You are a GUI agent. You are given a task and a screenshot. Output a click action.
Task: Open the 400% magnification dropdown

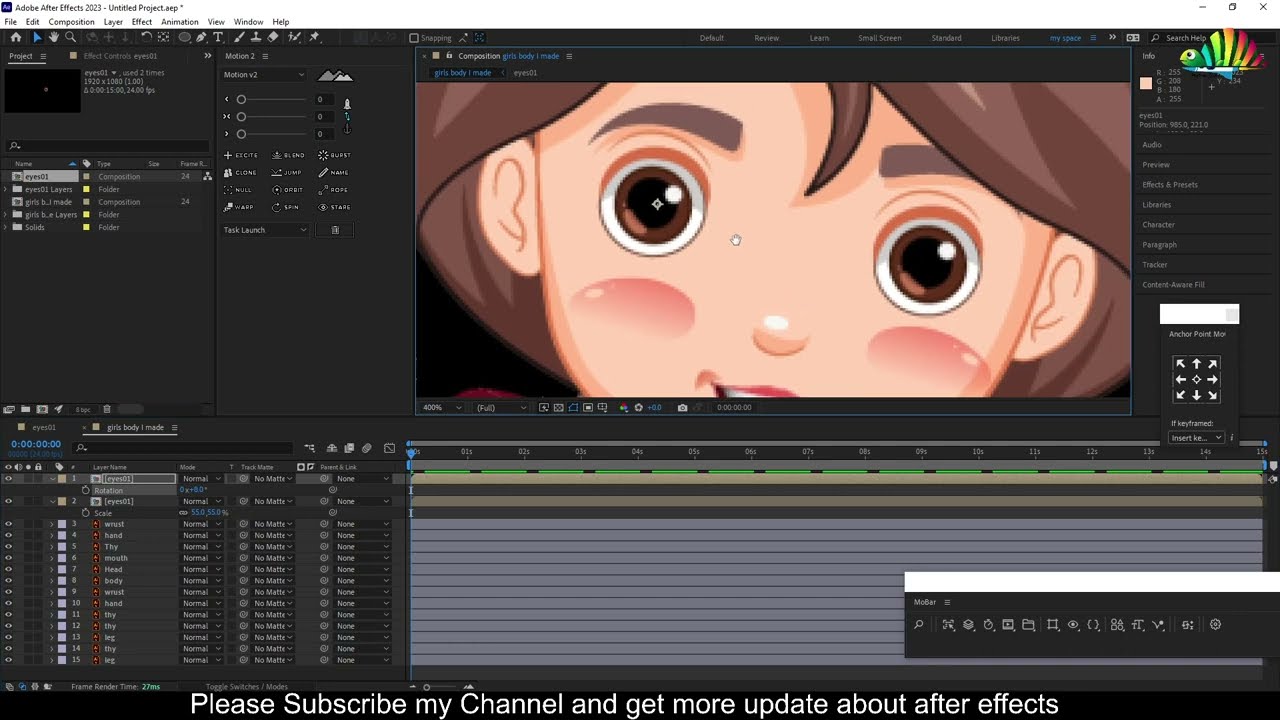click(x=442, y=408)
